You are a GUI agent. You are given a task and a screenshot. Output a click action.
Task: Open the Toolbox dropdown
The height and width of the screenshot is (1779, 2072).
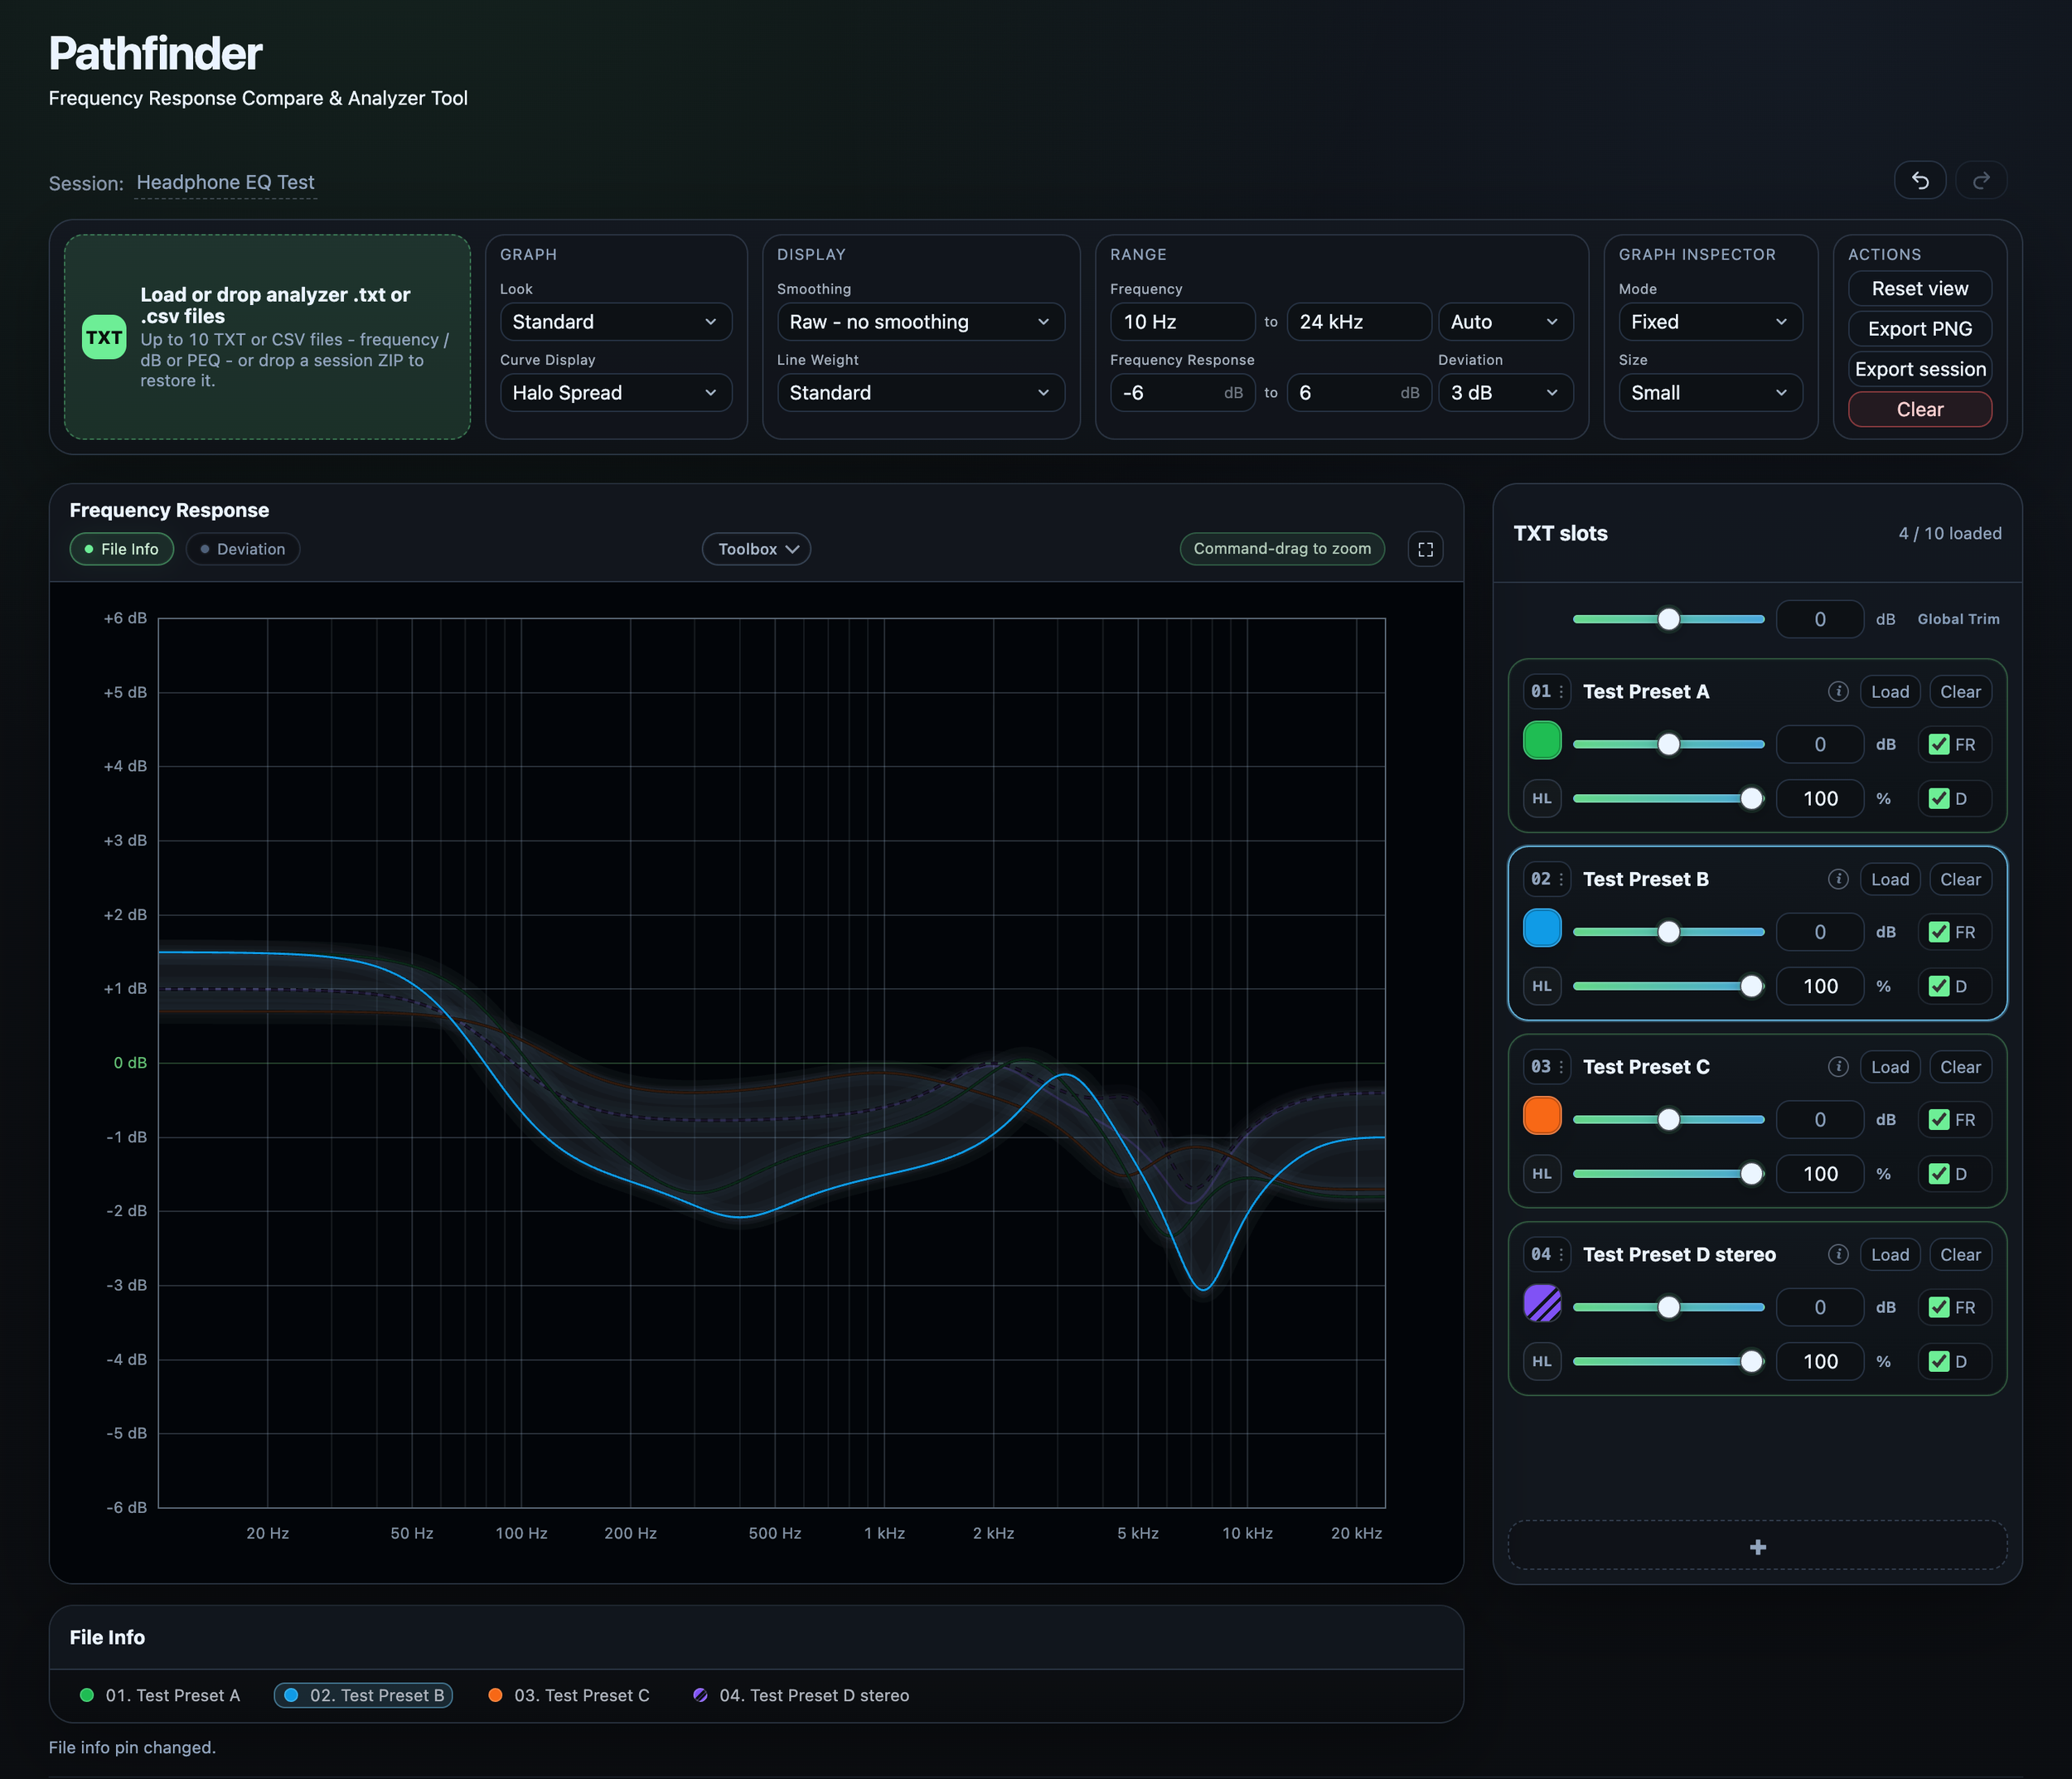[x=756, y=549]
